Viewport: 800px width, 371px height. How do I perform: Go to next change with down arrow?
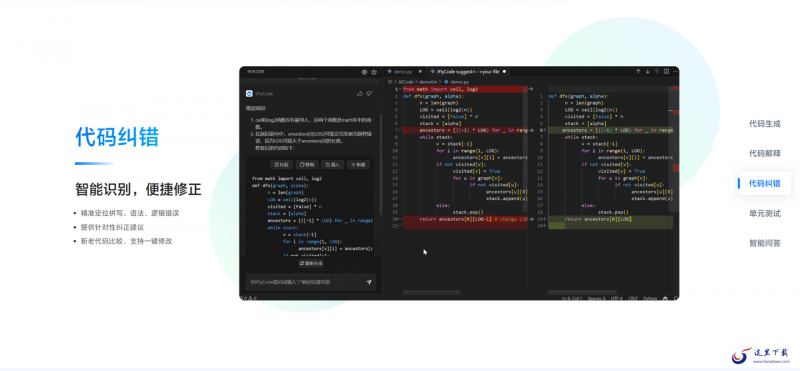[647, 71]
